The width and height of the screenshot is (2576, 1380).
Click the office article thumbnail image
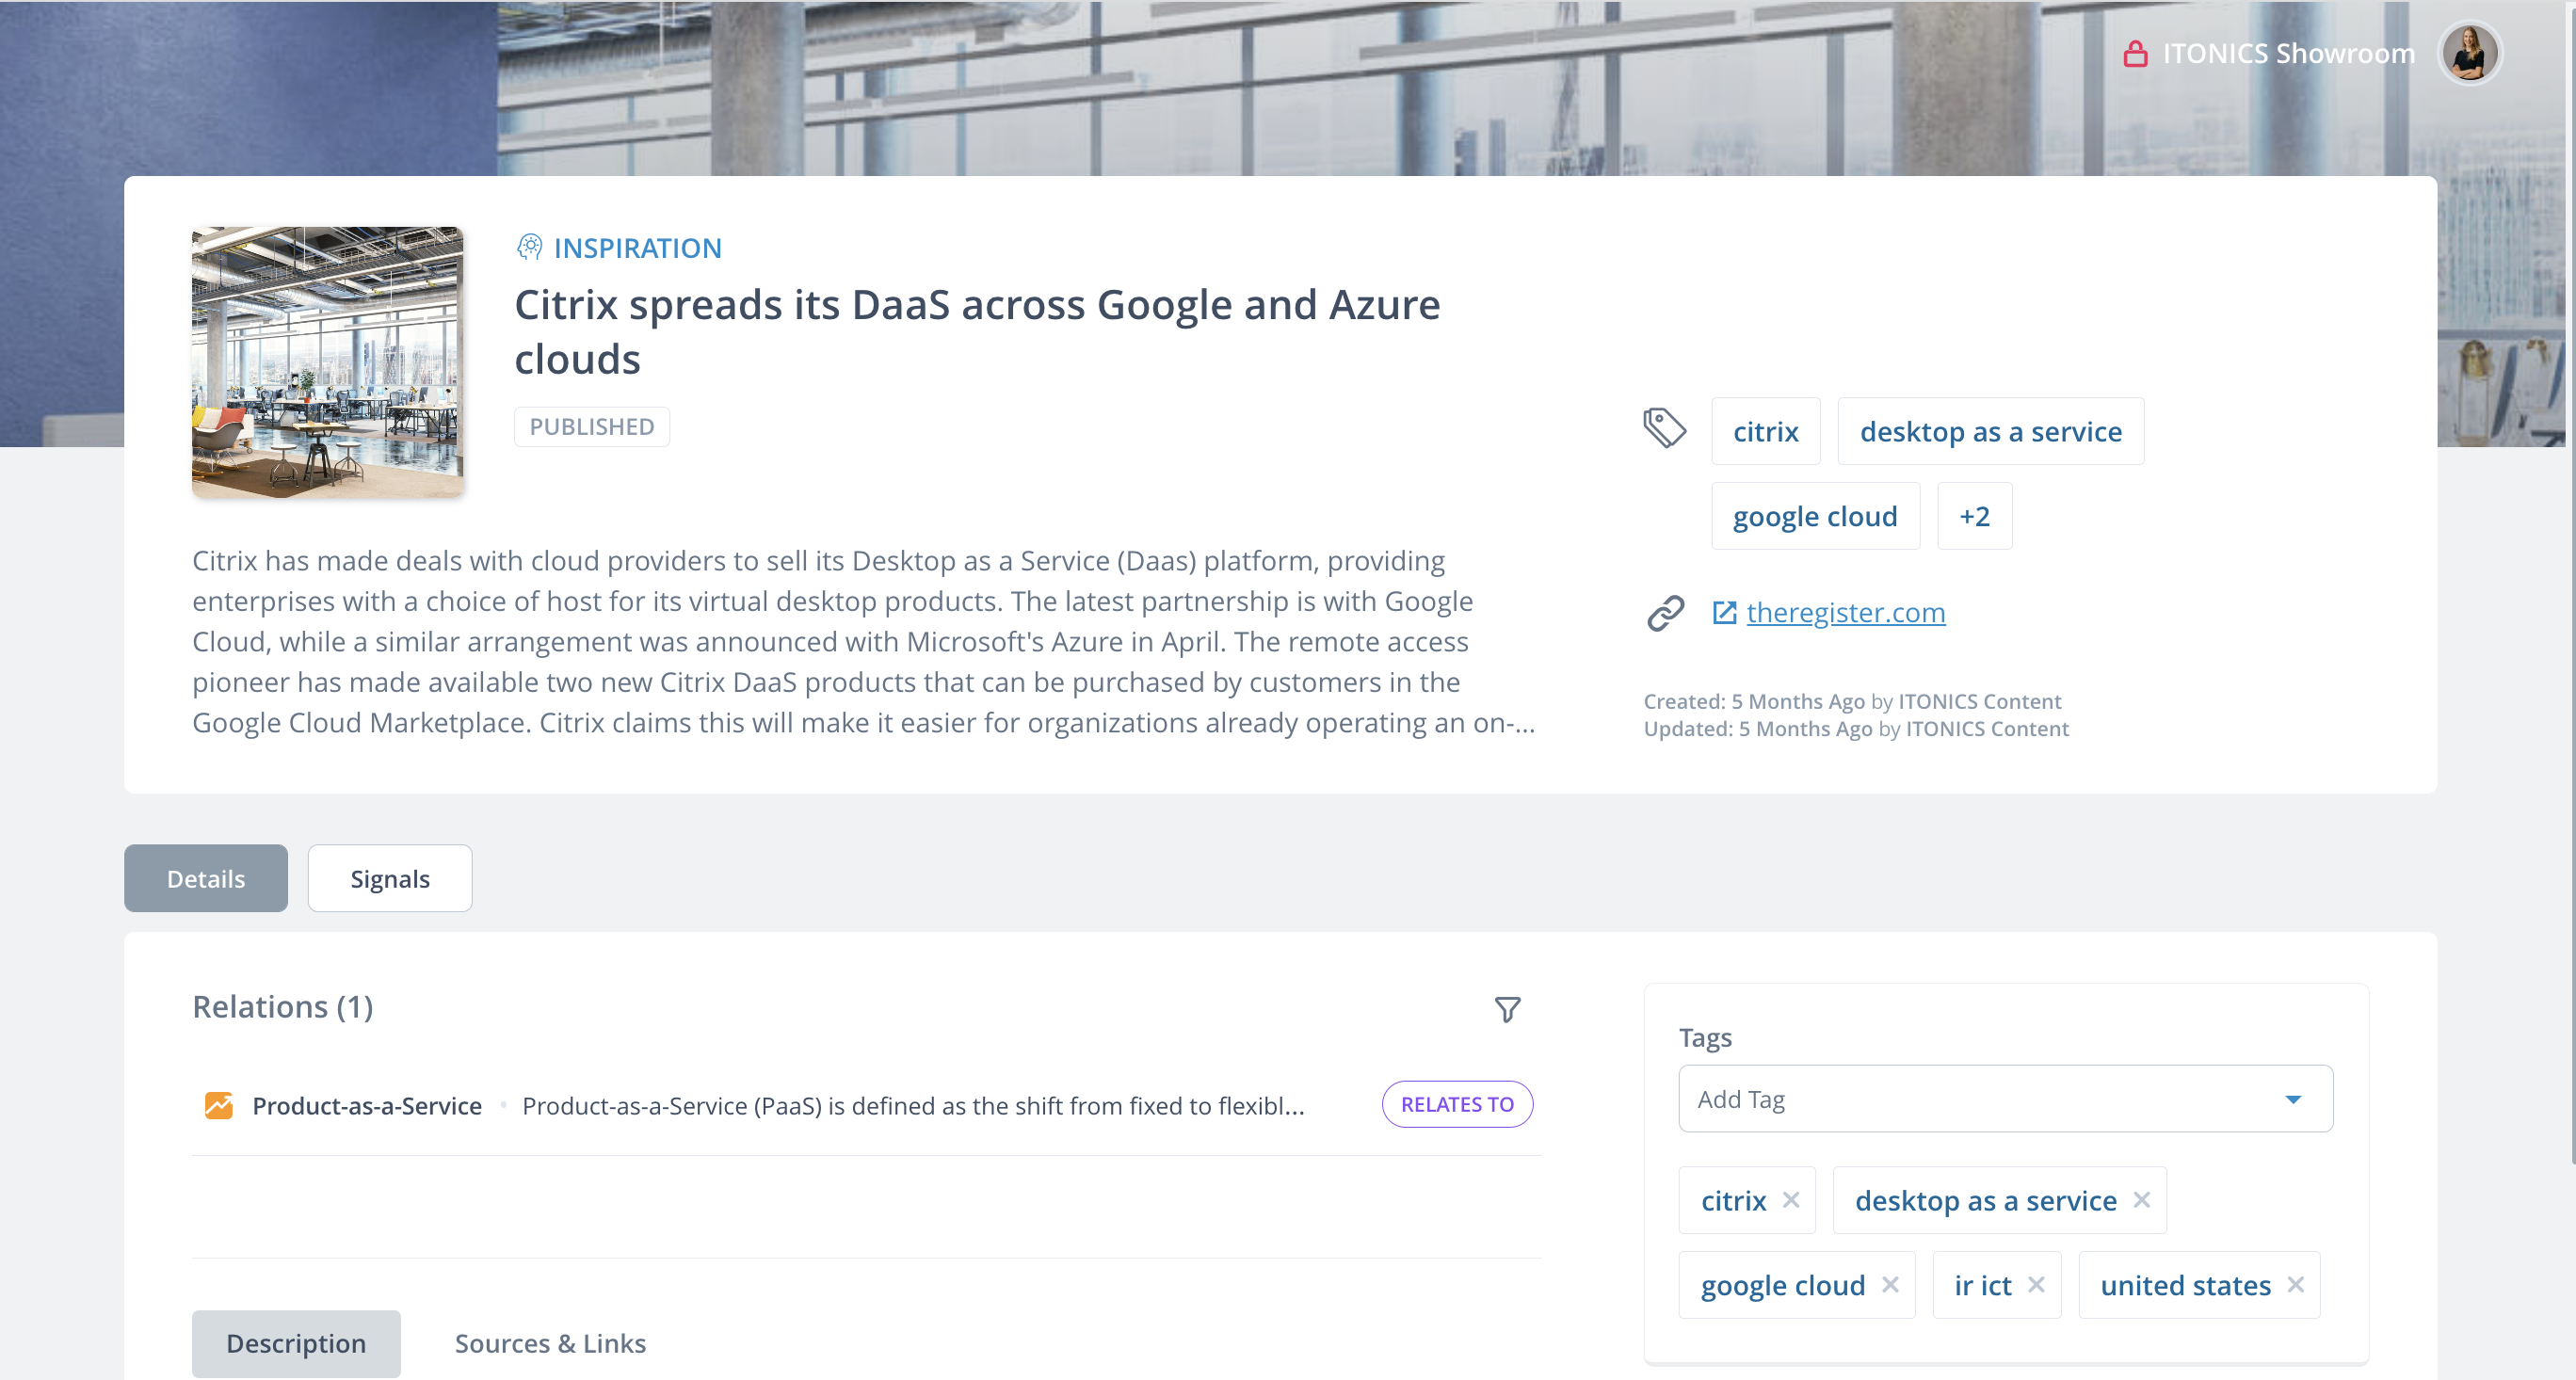[x=327, y=362]
